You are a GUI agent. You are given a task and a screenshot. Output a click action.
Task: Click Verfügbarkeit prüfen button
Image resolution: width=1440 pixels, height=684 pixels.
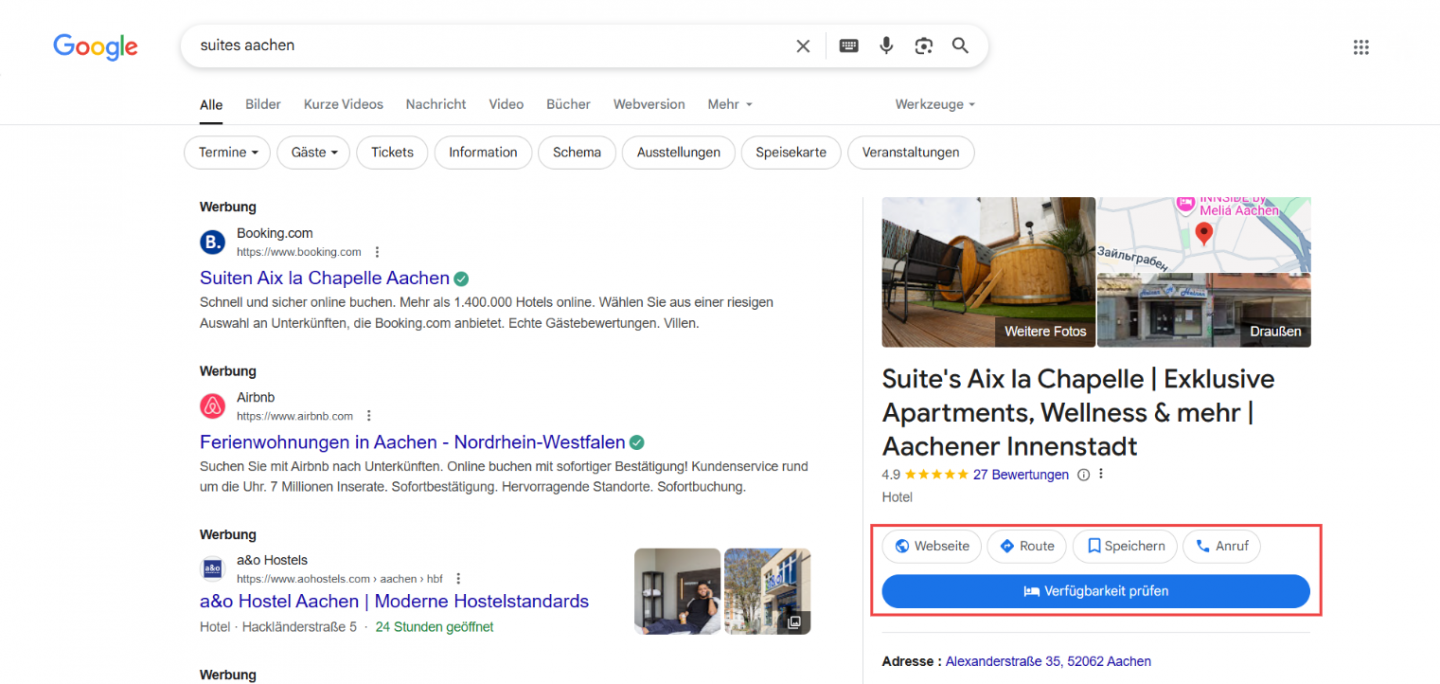(x=1096, y=591)
